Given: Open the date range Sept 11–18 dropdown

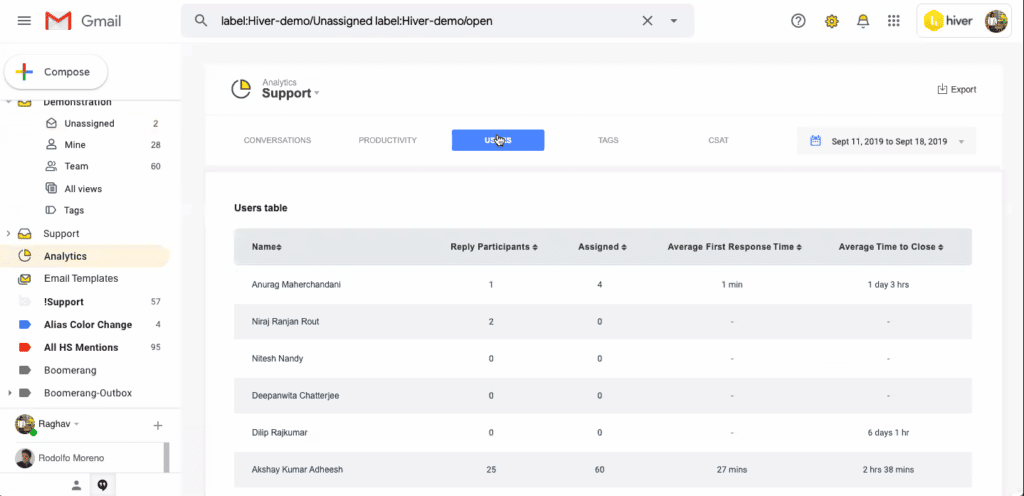Looking at the screenshot, I should point(886,141).
